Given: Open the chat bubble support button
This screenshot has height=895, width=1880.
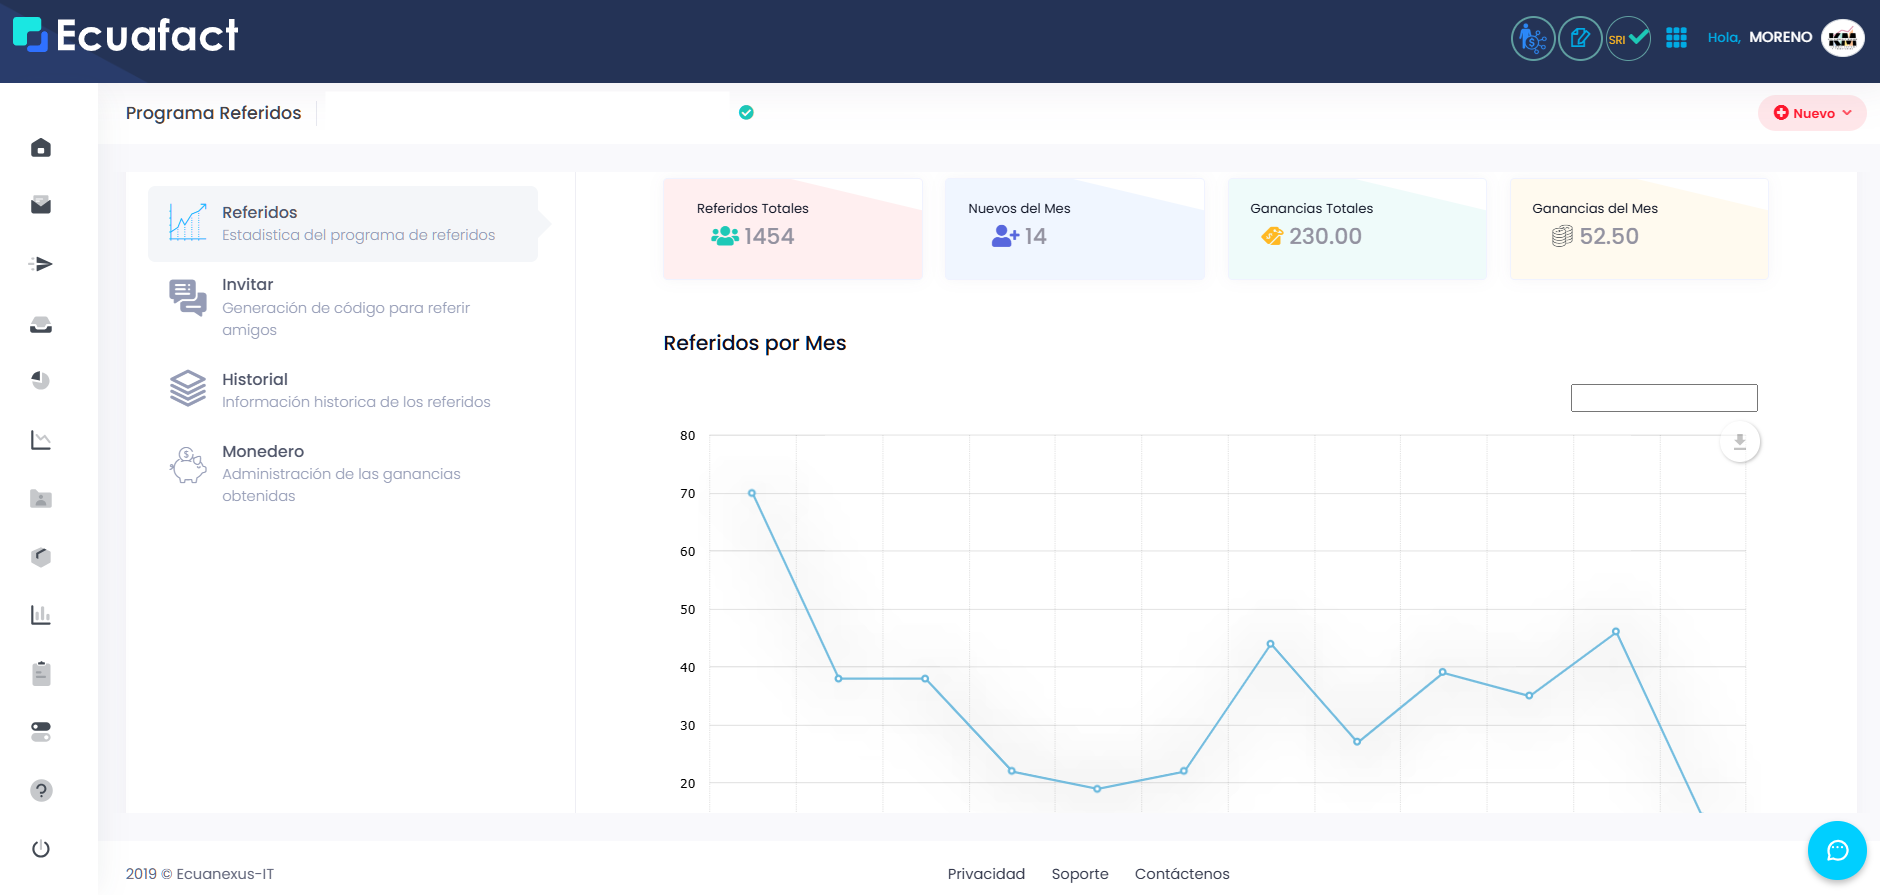Looking at the screenshot, I should click(1837, 850).
